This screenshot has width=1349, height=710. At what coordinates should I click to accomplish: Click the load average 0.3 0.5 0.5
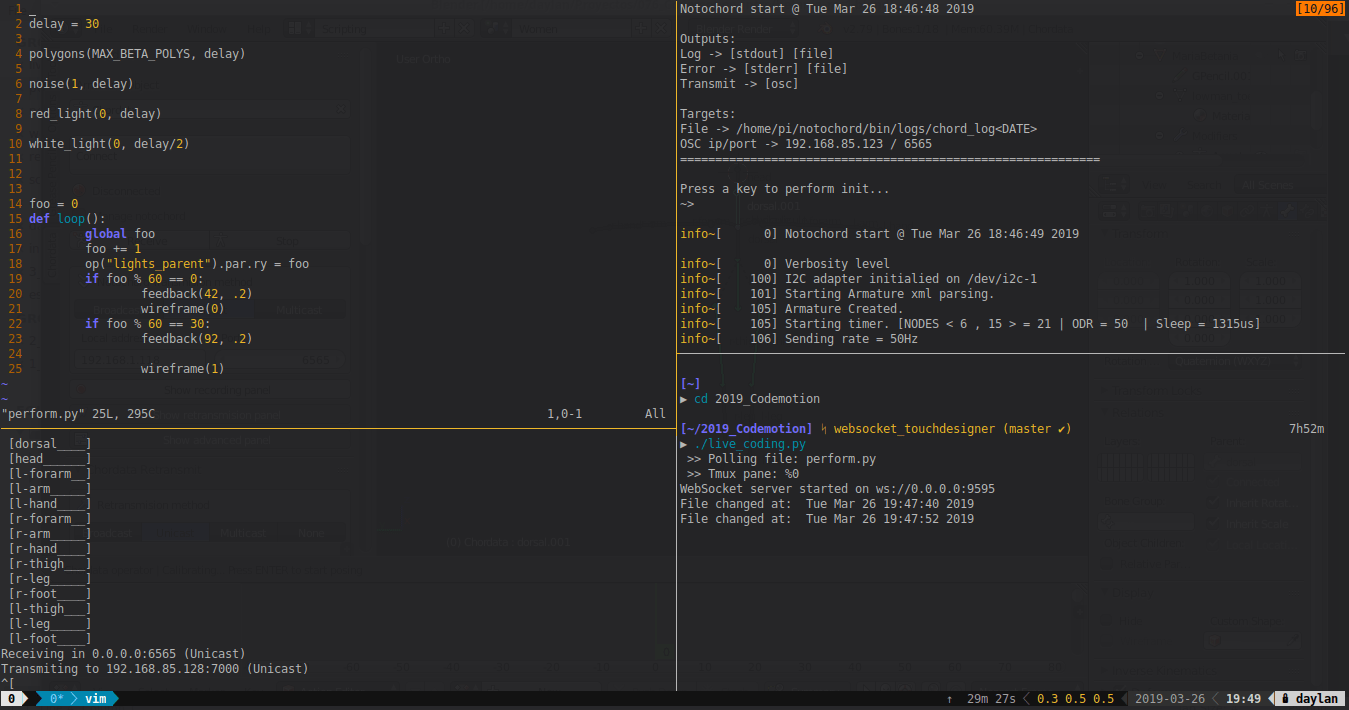pyautogui.click(x=1074, y=699)
